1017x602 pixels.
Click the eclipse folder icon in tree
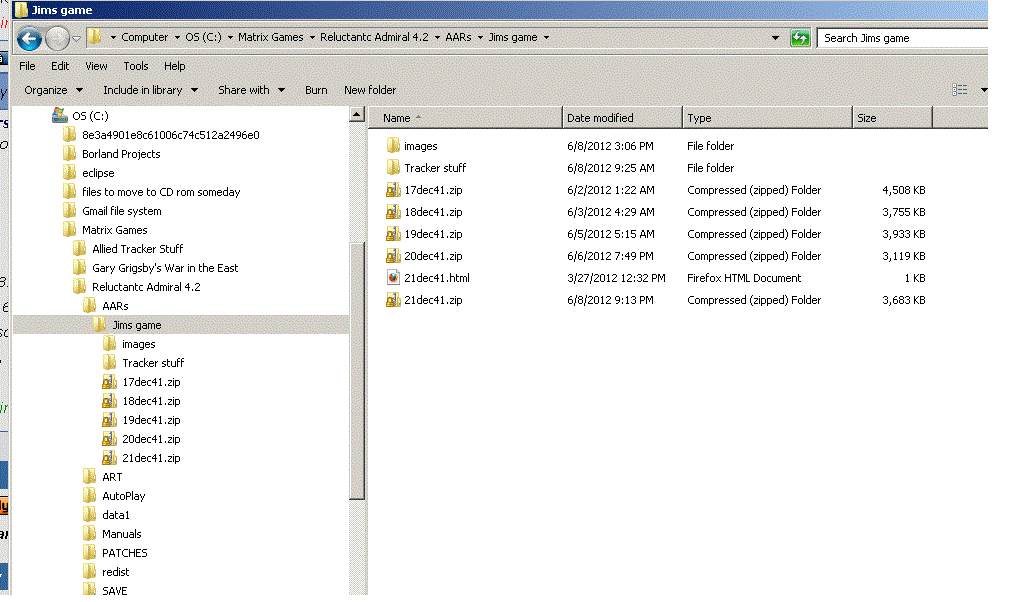[69, 173]
